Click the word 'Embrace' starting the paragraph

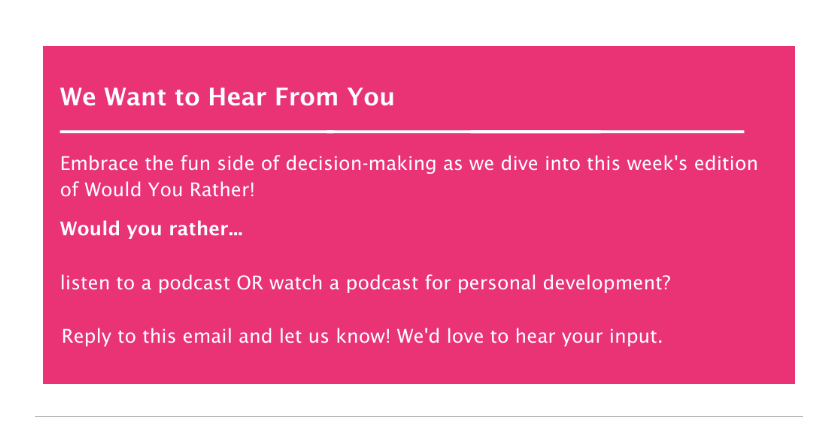[x=99, y=164]
